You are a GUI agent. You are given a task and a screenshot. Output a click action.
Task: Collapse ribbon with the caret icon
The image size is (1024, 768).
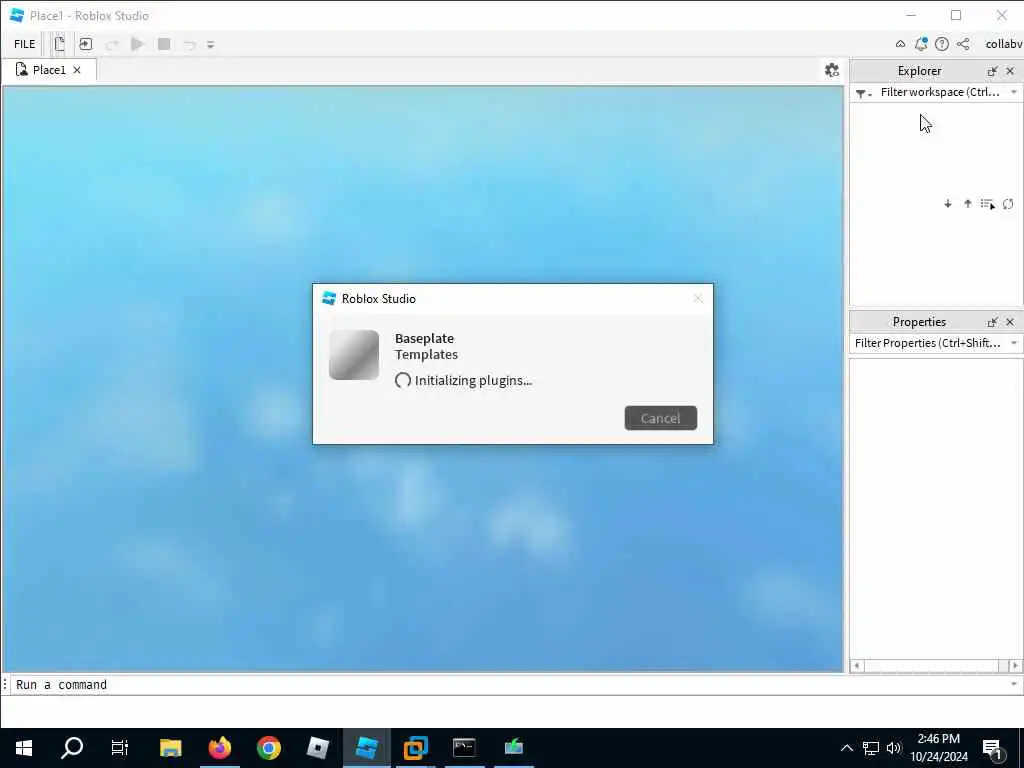901,44
